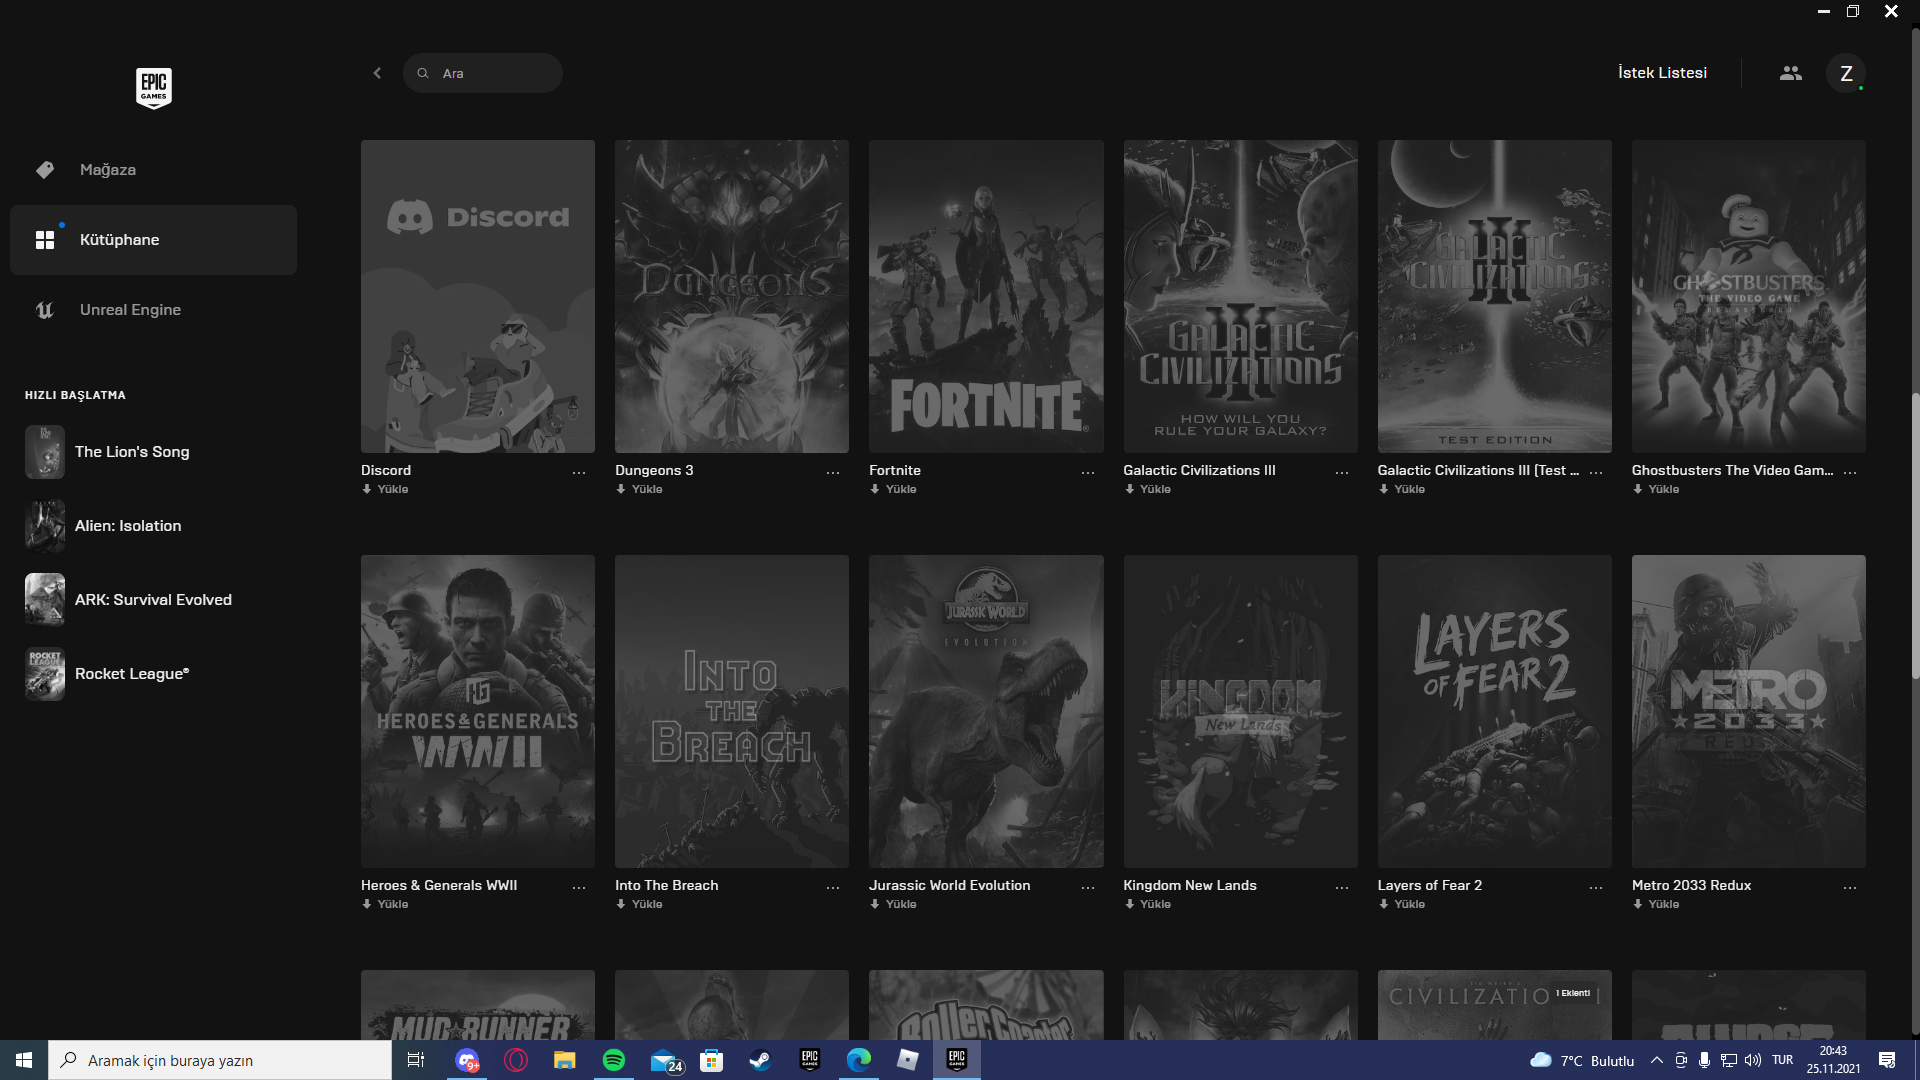Screen dimensions: 1920x1080
Task: Open the Ghostbusters cover thumbnail
Action: 1749,296
